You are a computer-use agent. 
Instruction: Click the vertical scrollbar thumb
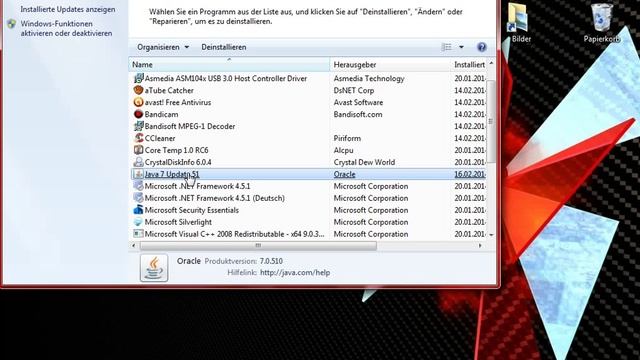click(491, 121)
